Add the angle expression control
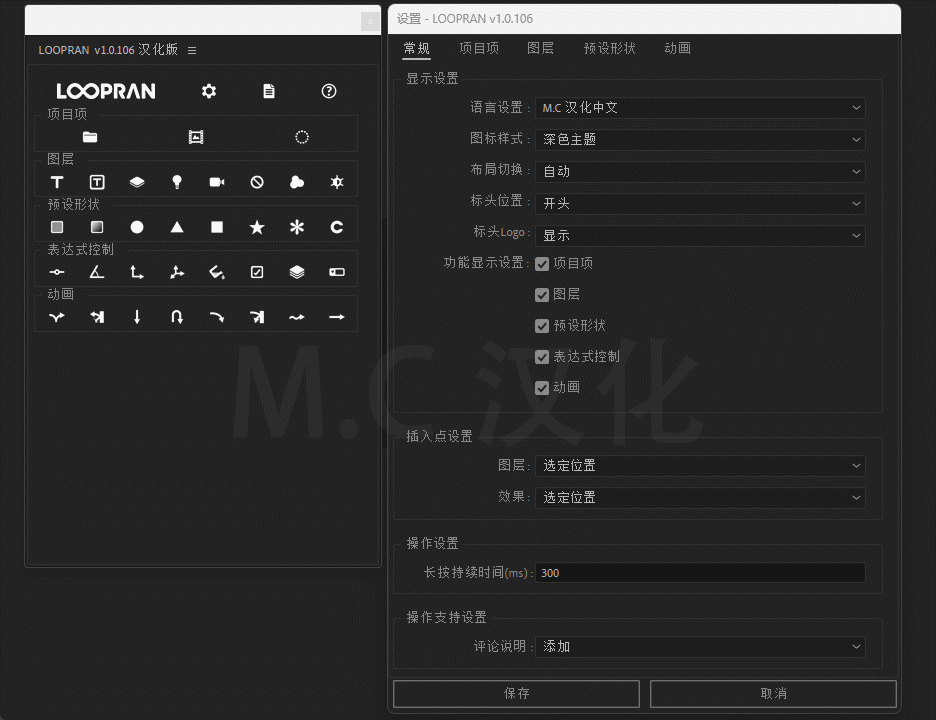The image size is (936, 720). [x=97, y=272]
